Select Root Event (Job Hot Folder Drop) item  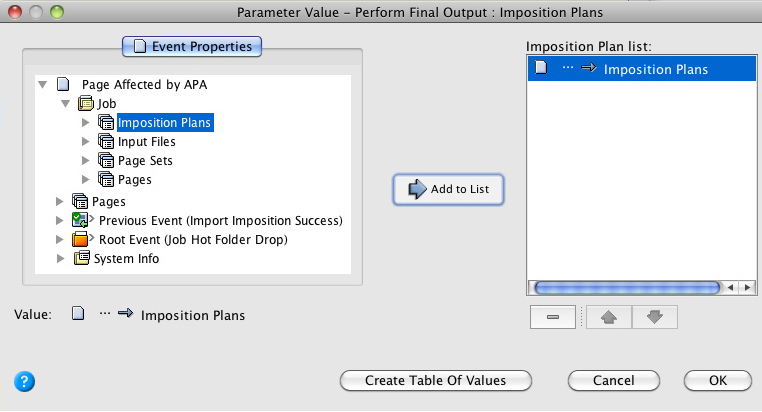pyautogui.click(x=193, y=240)
